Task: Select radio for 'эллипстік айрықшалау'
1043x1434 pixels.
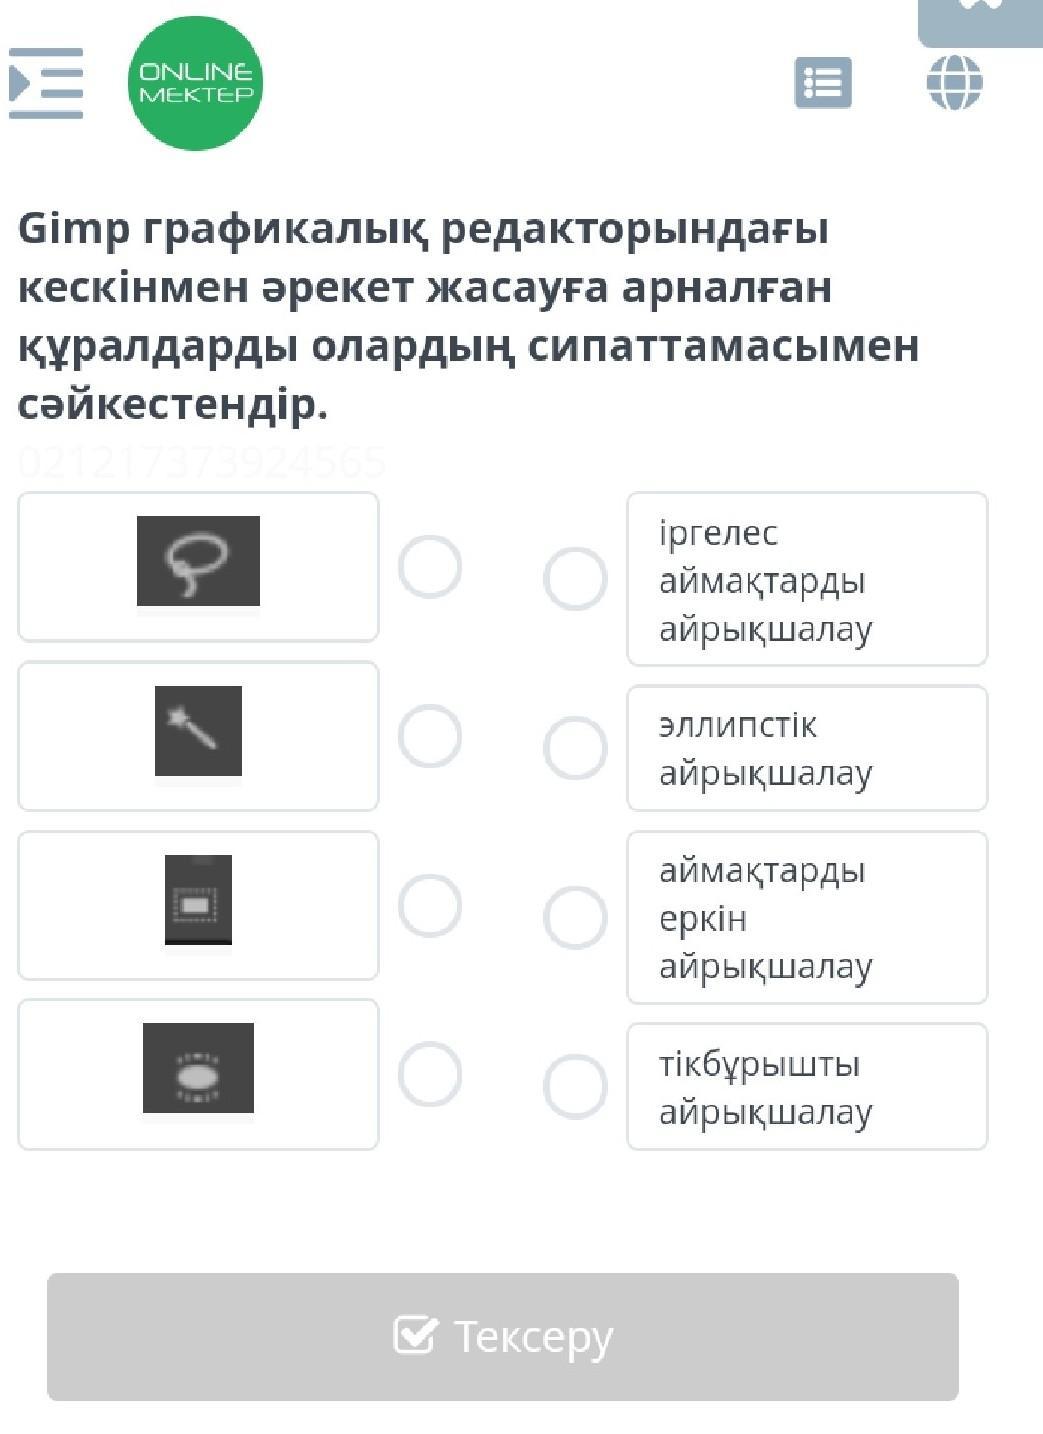Action: 575,748
